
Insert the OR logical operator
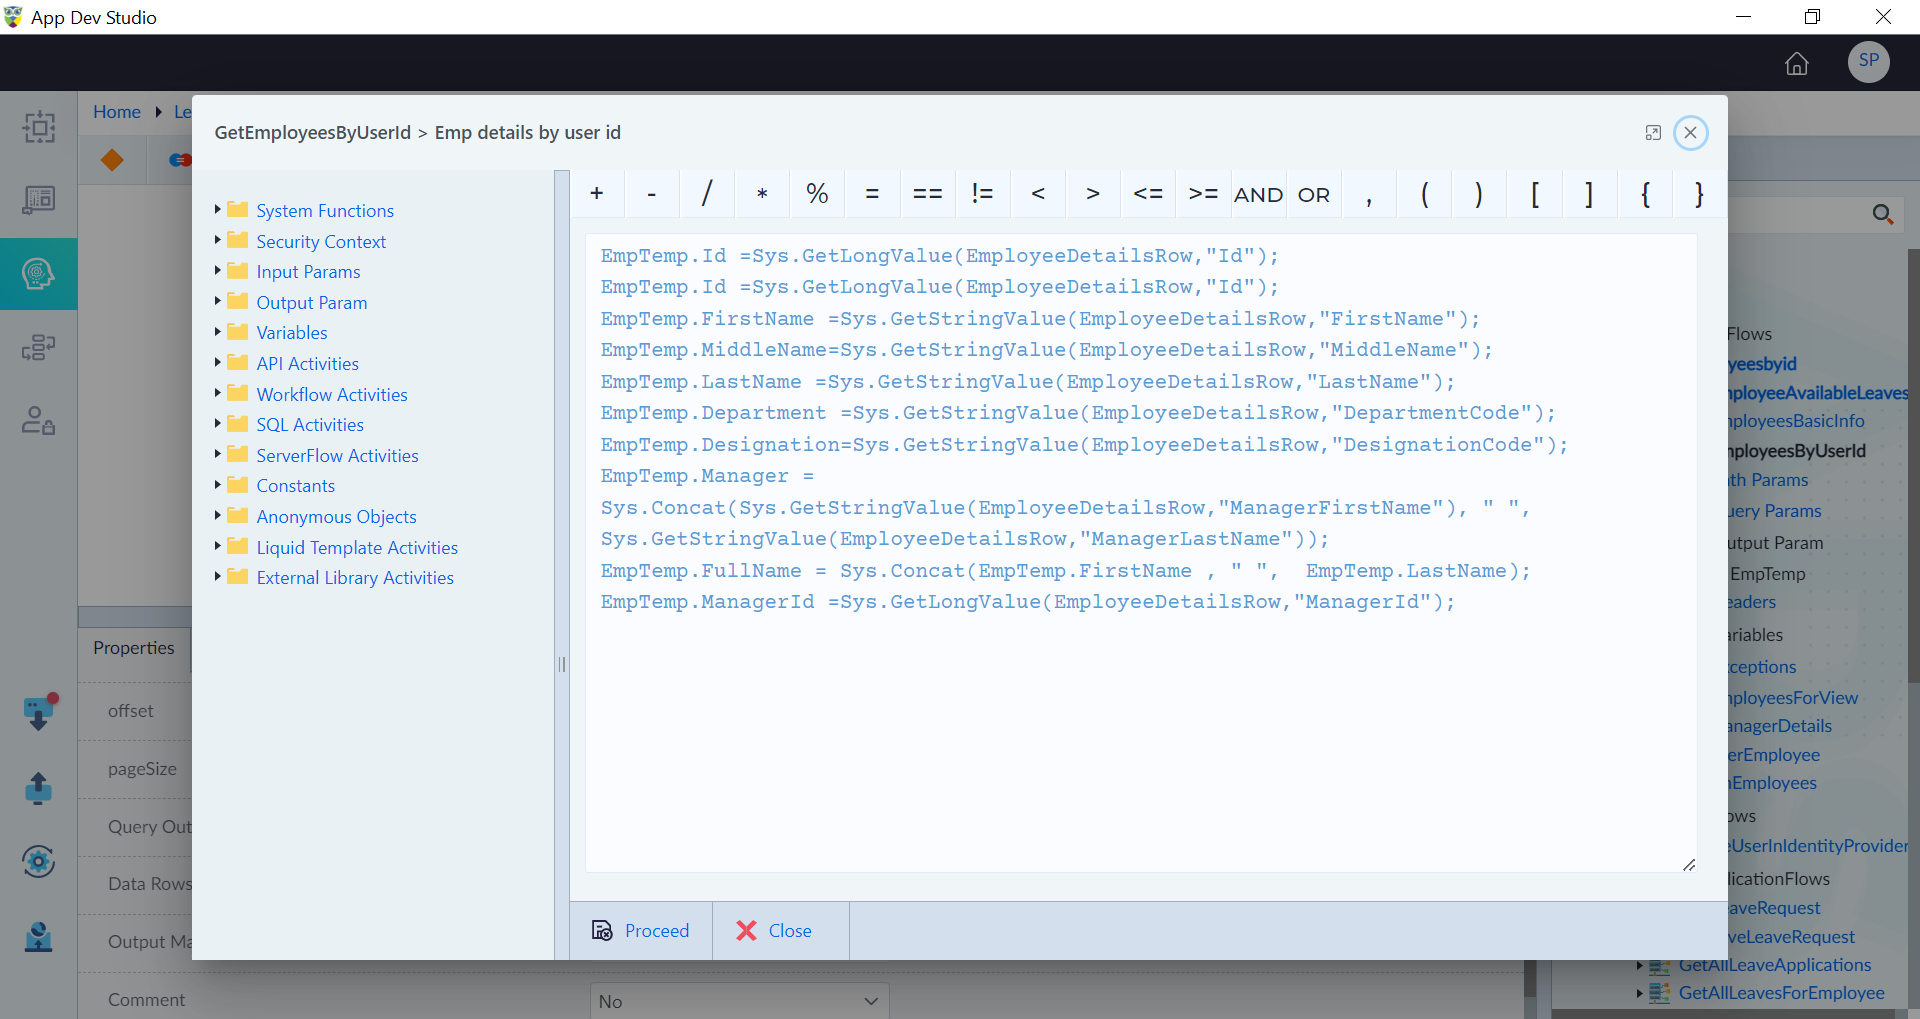[1313, 194]
